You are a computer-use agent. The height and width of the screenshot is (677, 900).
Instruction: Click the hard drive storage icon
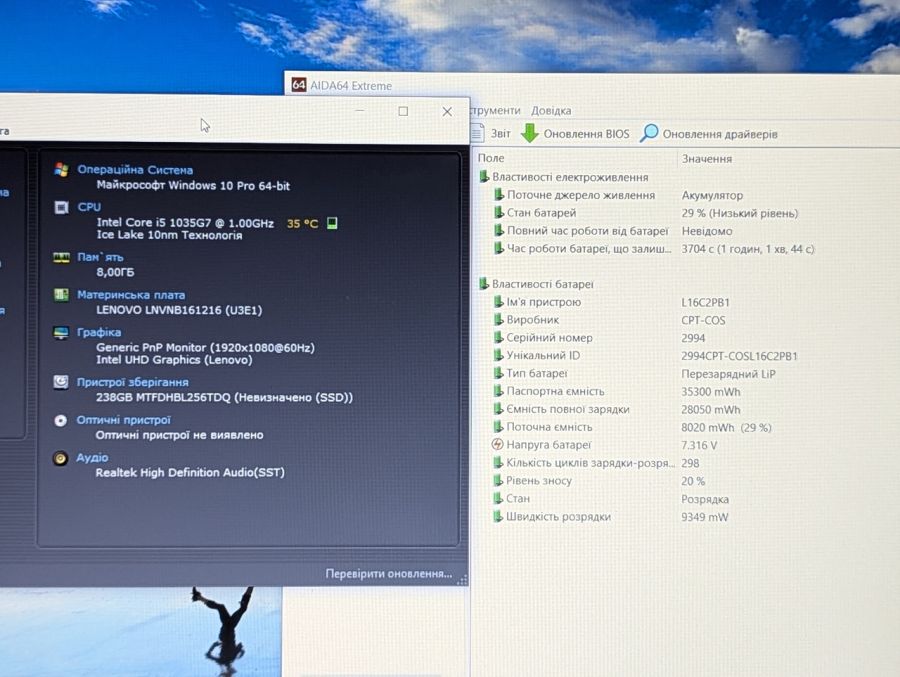point(61,382)
